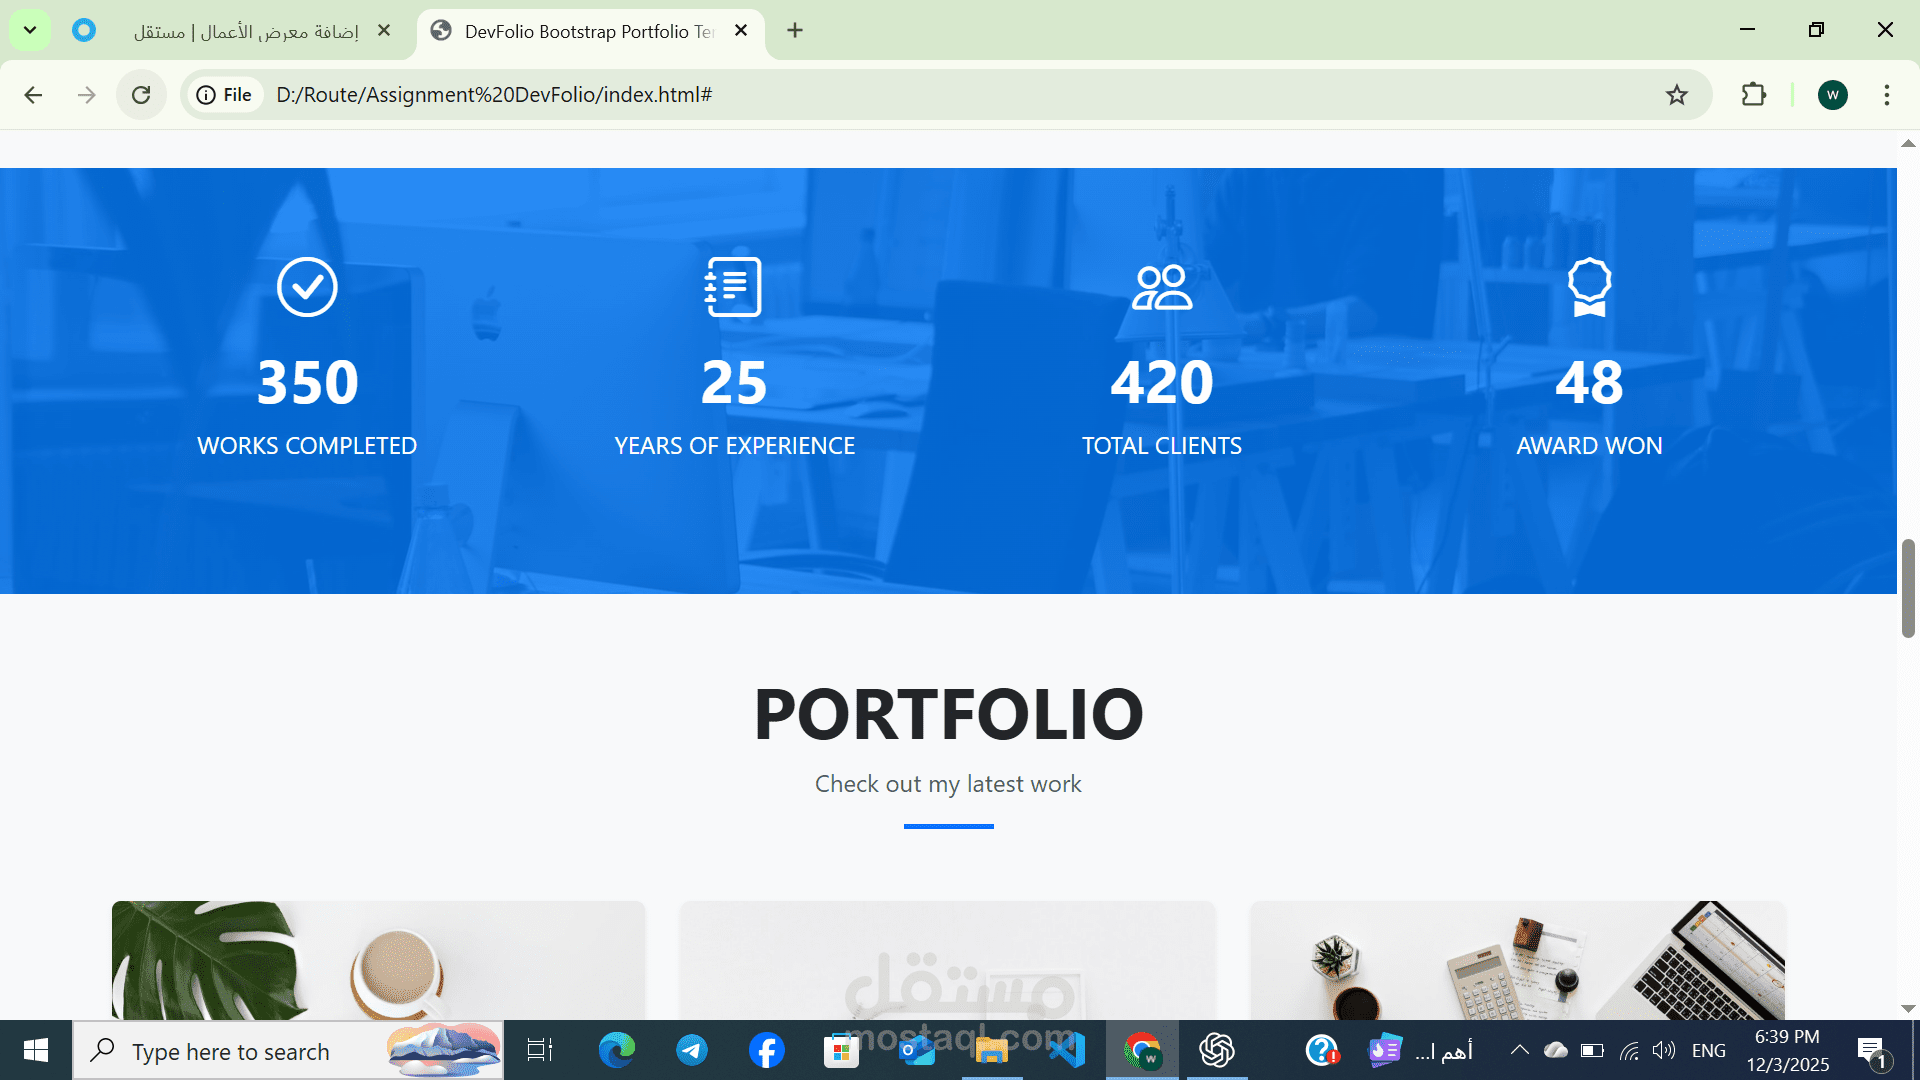Close the DevFolio Bootstrap Portfolio tab
Screen dimensions: 1920x1080
(741, 31)
